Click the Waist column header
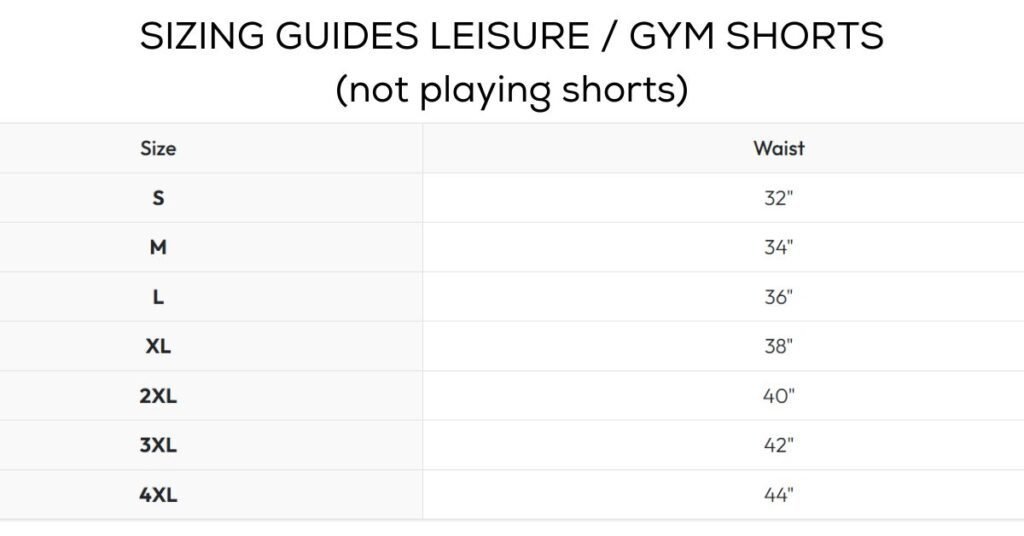The height and width of the screenshot is (536, 1024). click(x=778, y=148)
